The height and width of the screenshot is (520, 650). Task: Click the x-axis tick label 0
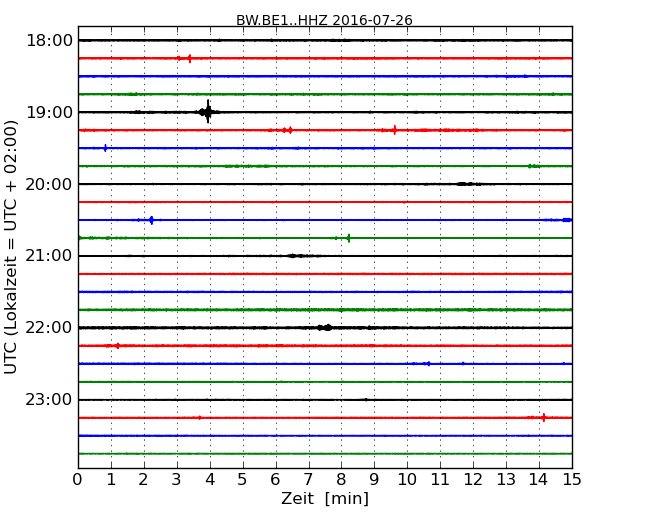coord(78,479)
